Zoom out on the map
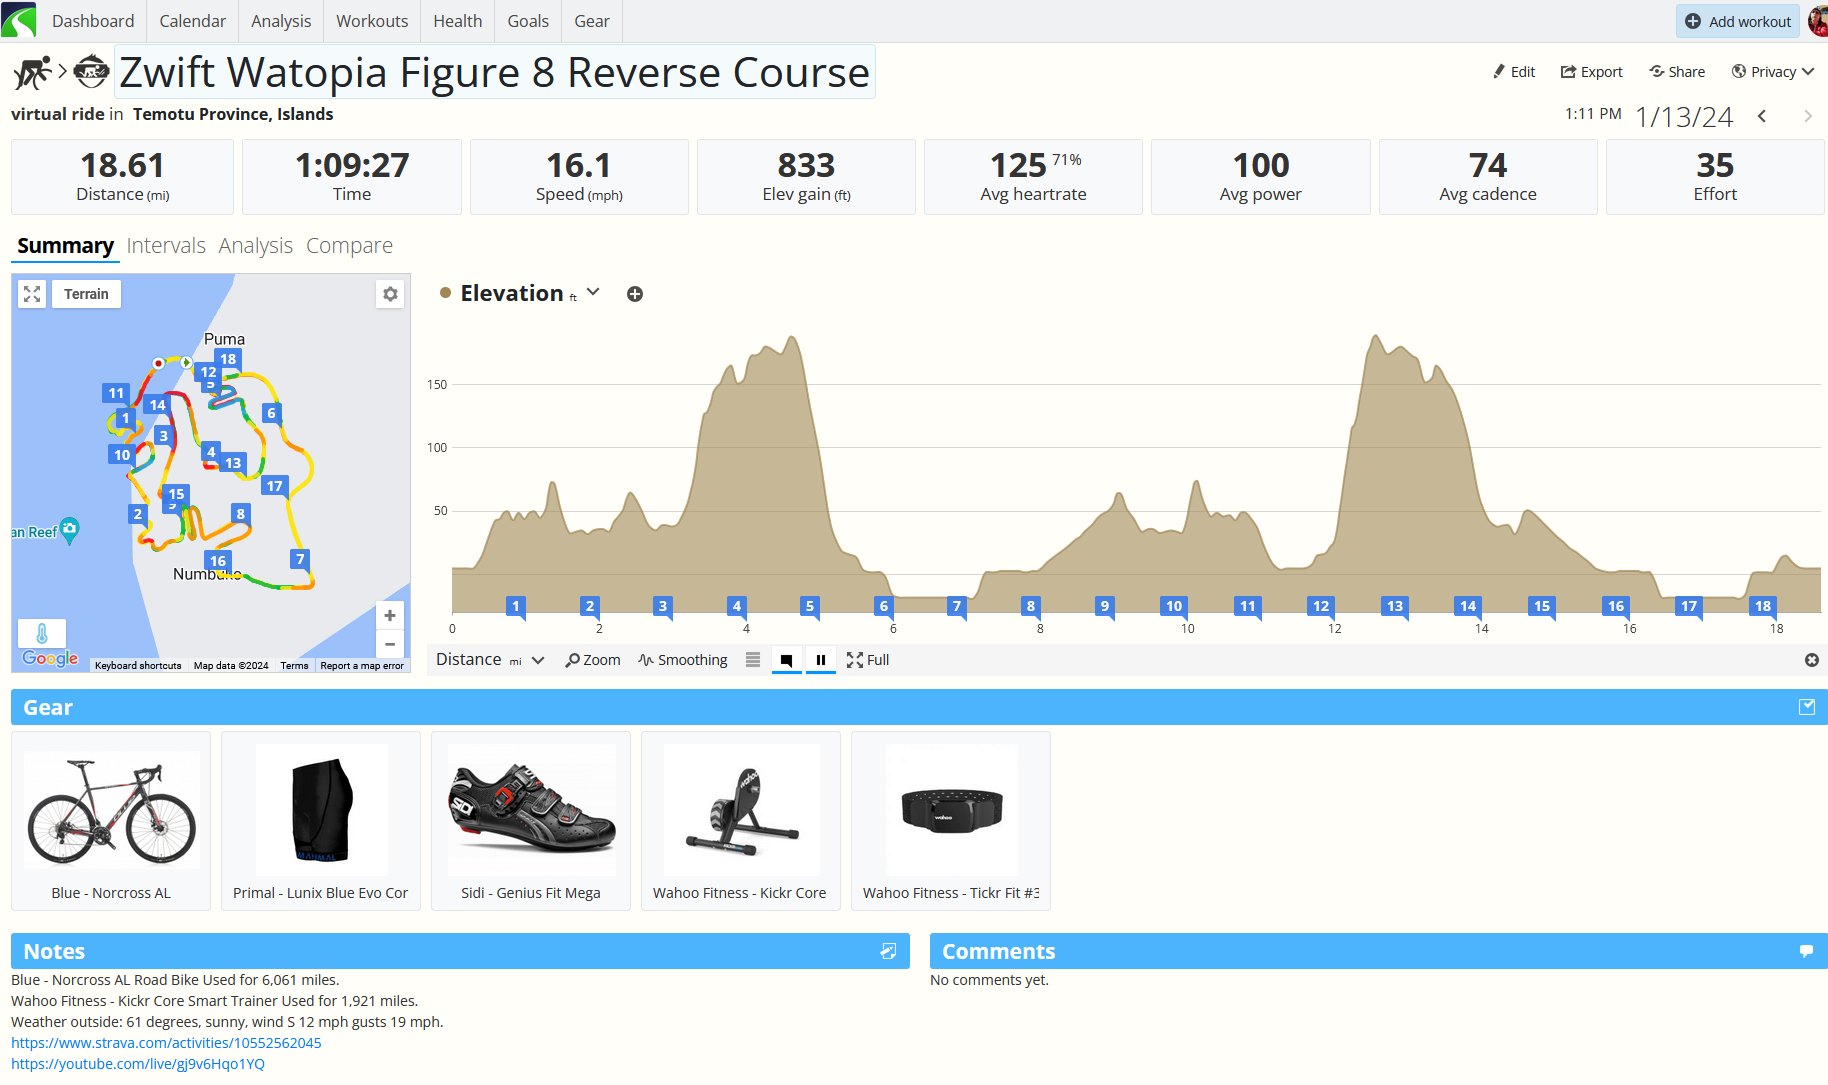 (390, 644)
